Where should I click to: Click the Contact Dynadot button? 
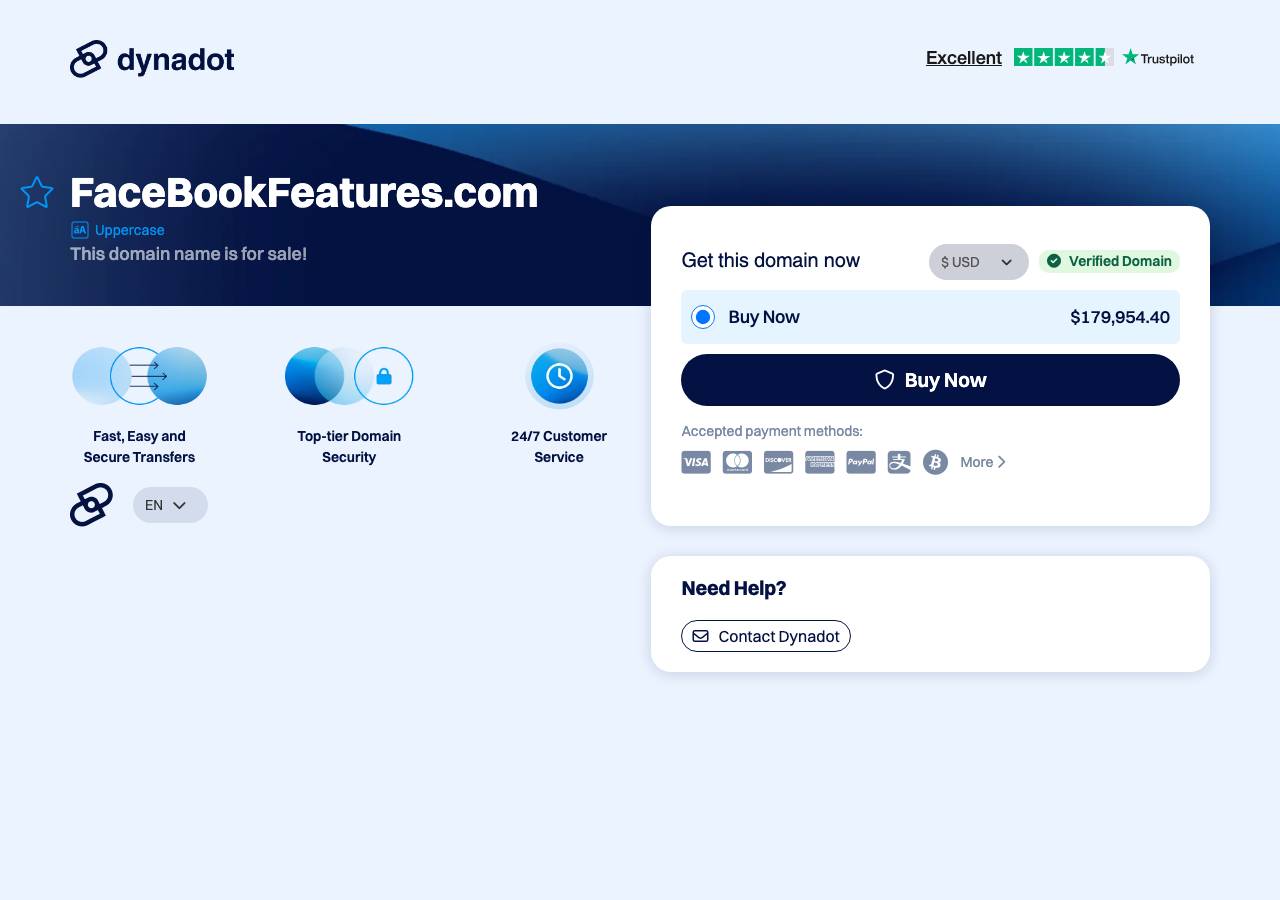click(x=766, y=636)
